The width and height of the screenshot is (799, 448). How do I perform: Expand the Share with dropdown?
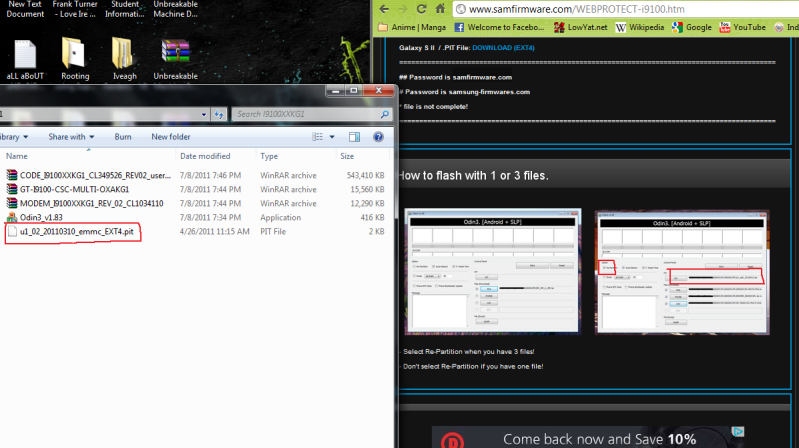click(x=71, y=137)
